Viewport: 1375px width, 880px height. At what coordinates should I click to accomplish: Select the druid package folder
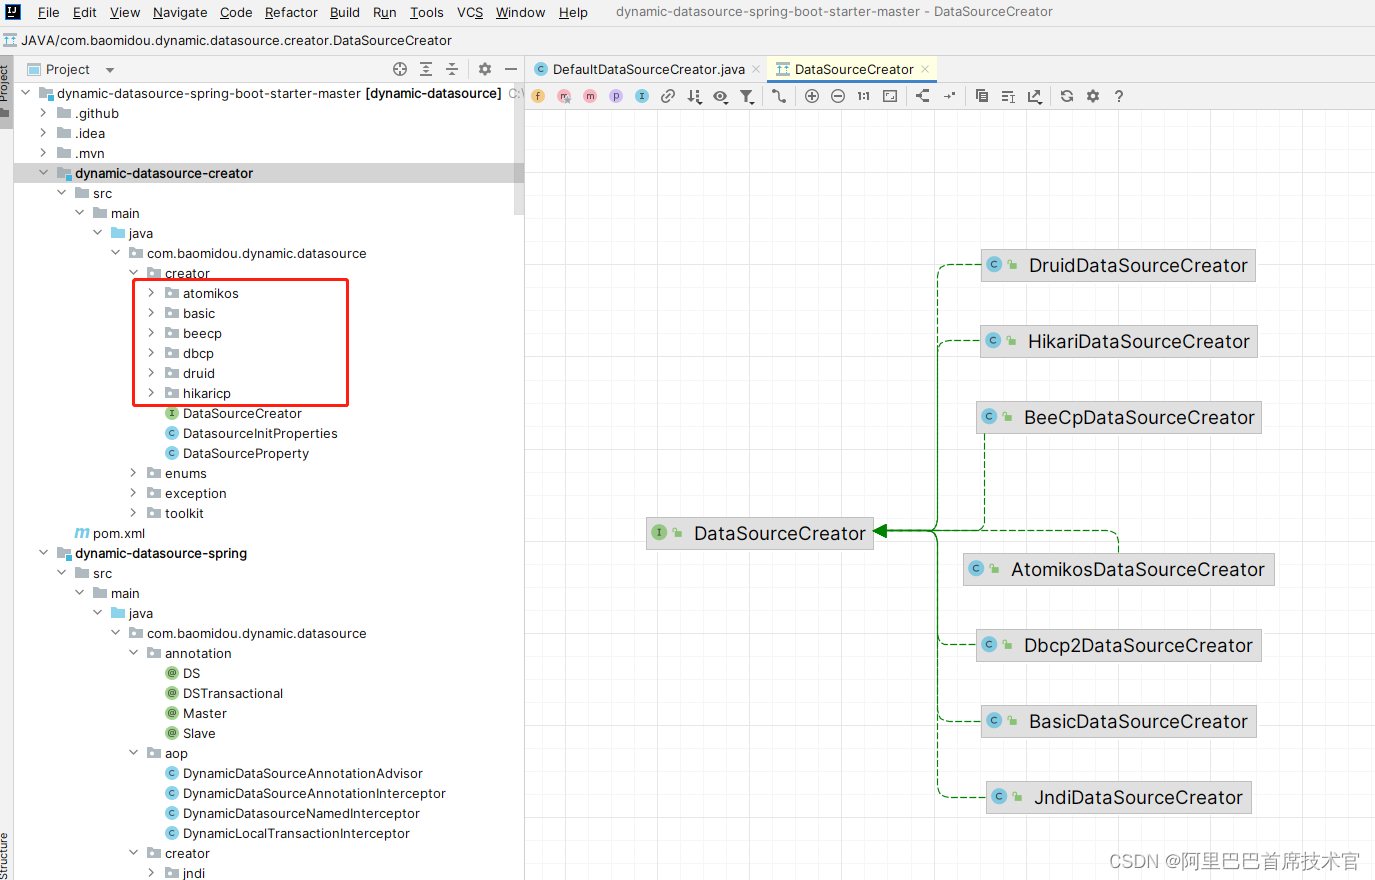pyautogui.click(x=199, y=373)
